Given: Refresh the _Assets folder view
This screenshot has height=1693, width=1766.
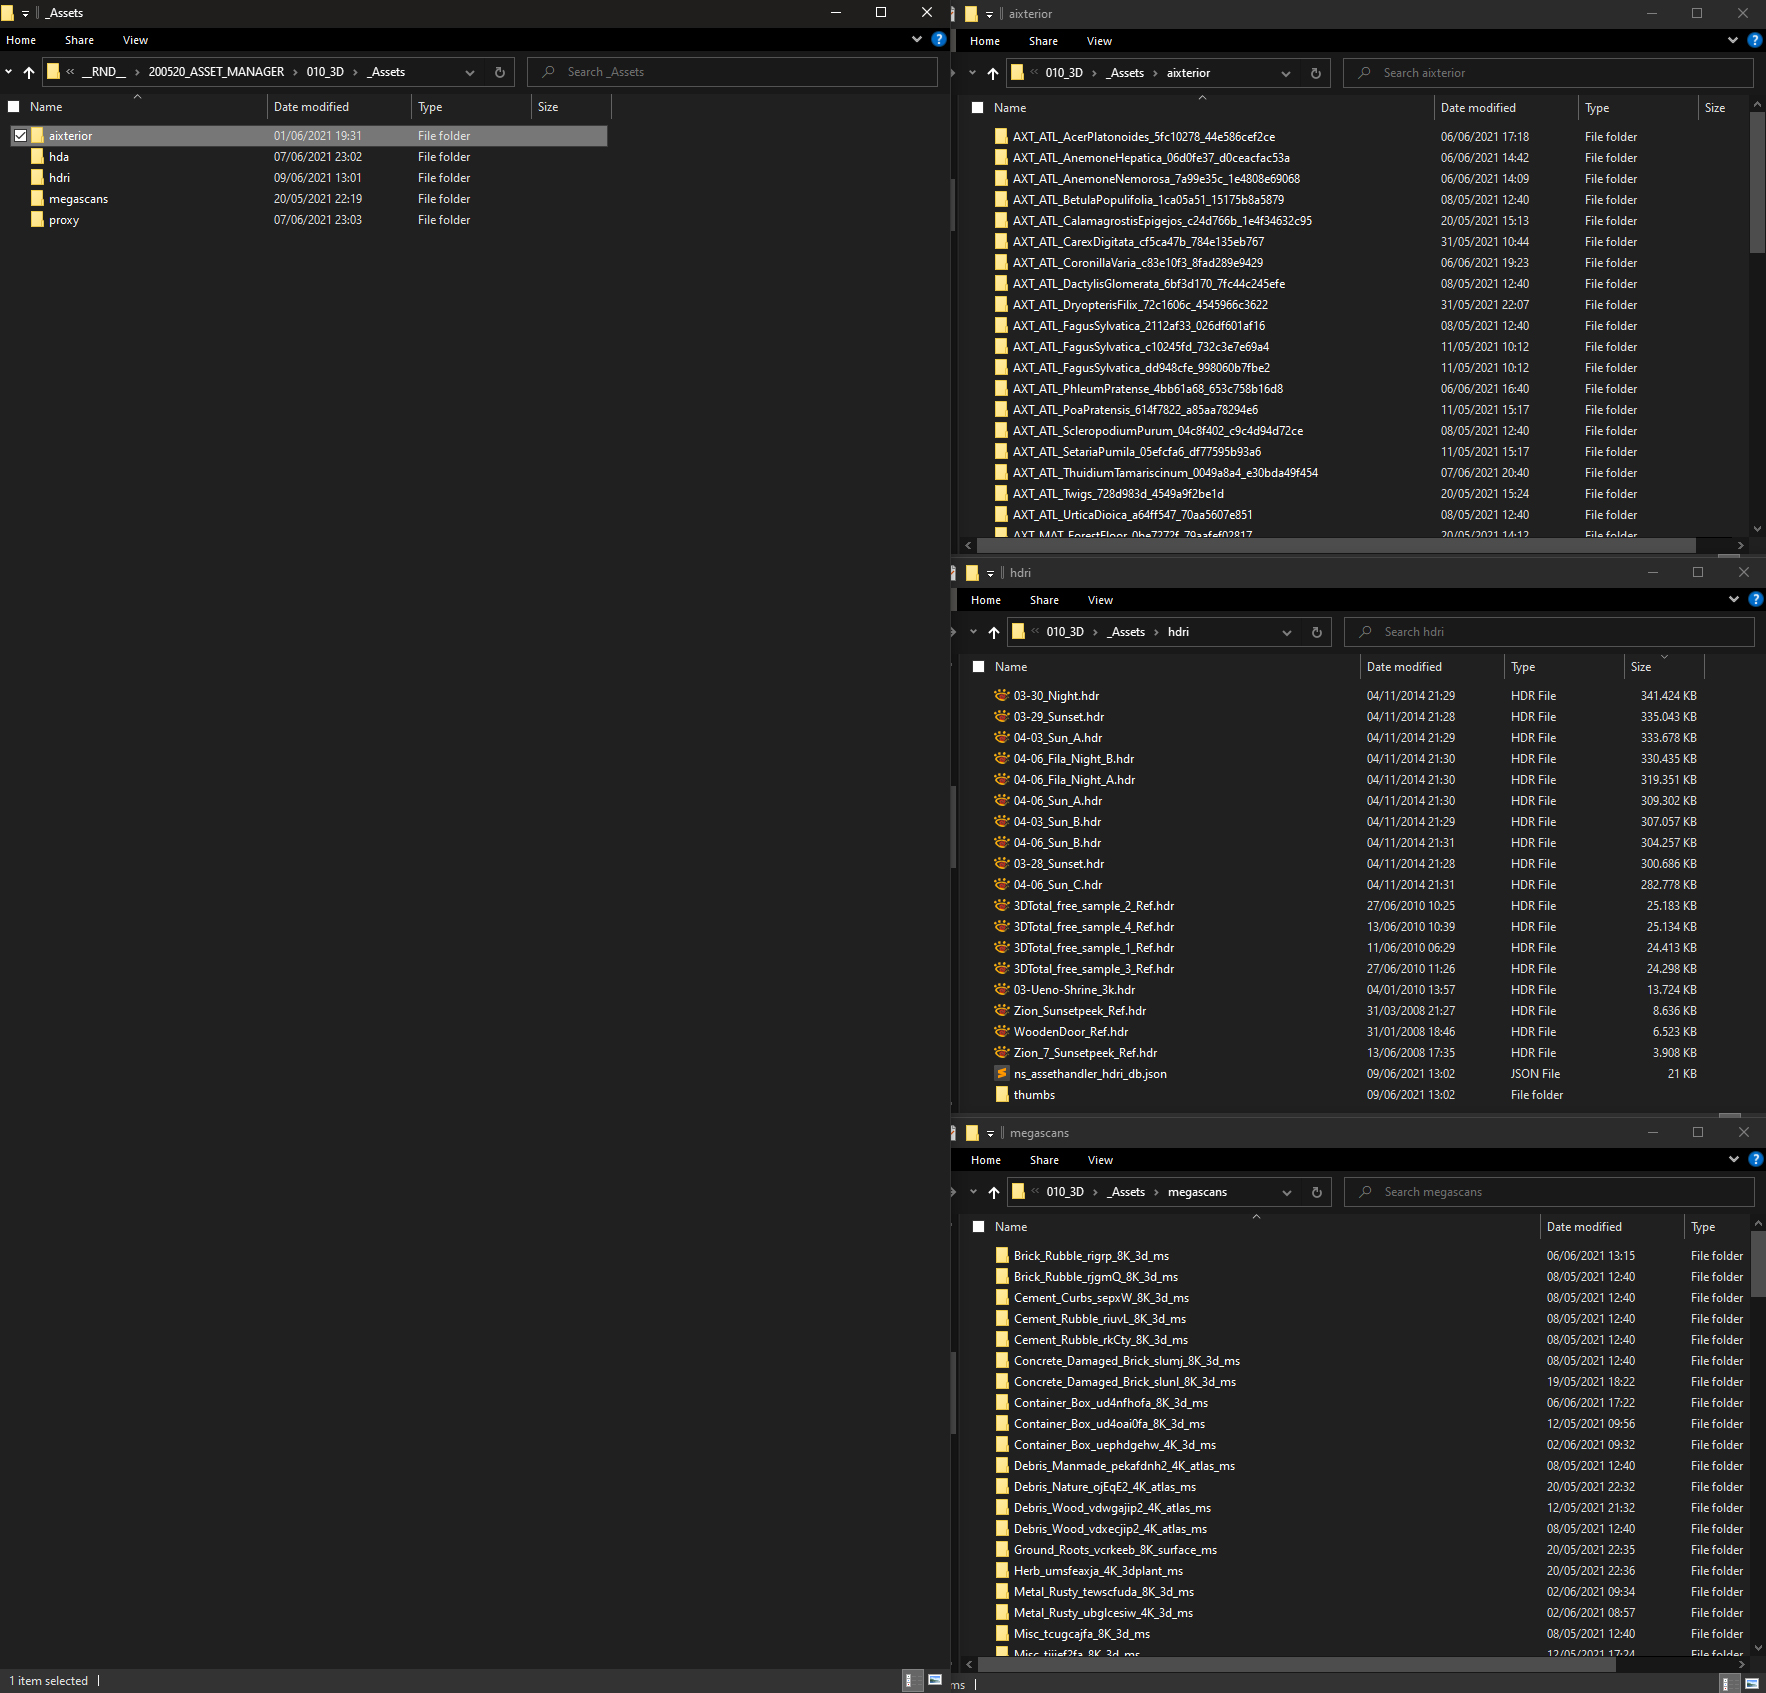Looking at the screenshot, I should pyautogui.click(x=500, y=72).
